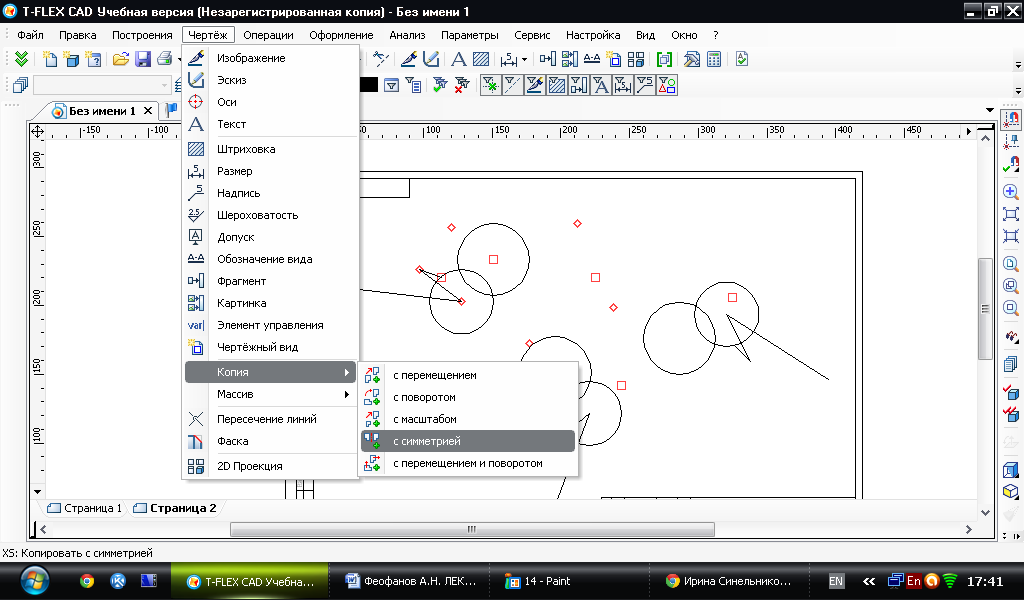Open the Файл menu
1024x600 pixels.
30,35
